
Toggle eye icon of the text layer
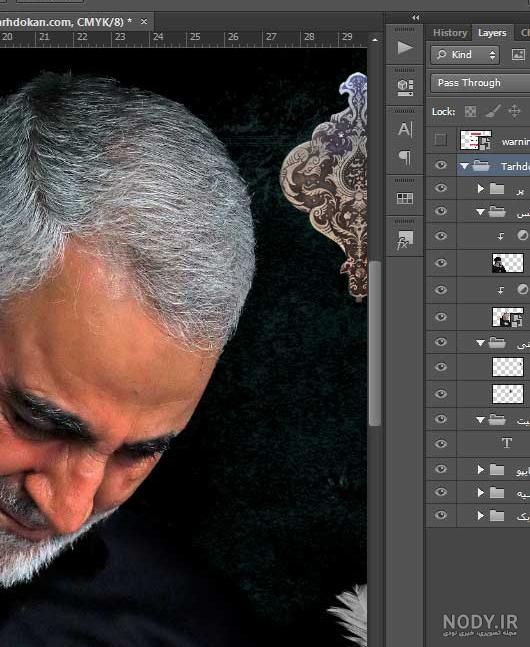(x=441, y=444)
